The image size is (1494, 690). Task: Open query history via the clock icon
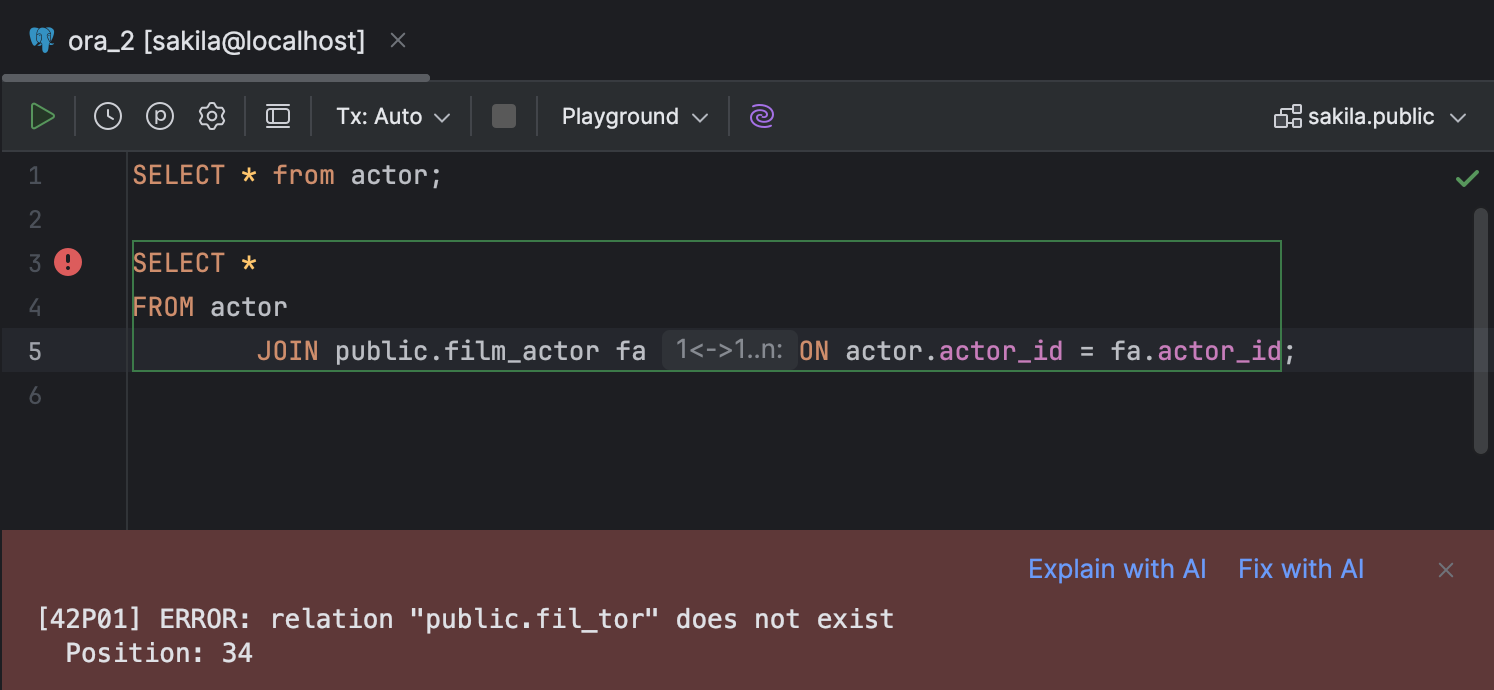tap(107, 115)
